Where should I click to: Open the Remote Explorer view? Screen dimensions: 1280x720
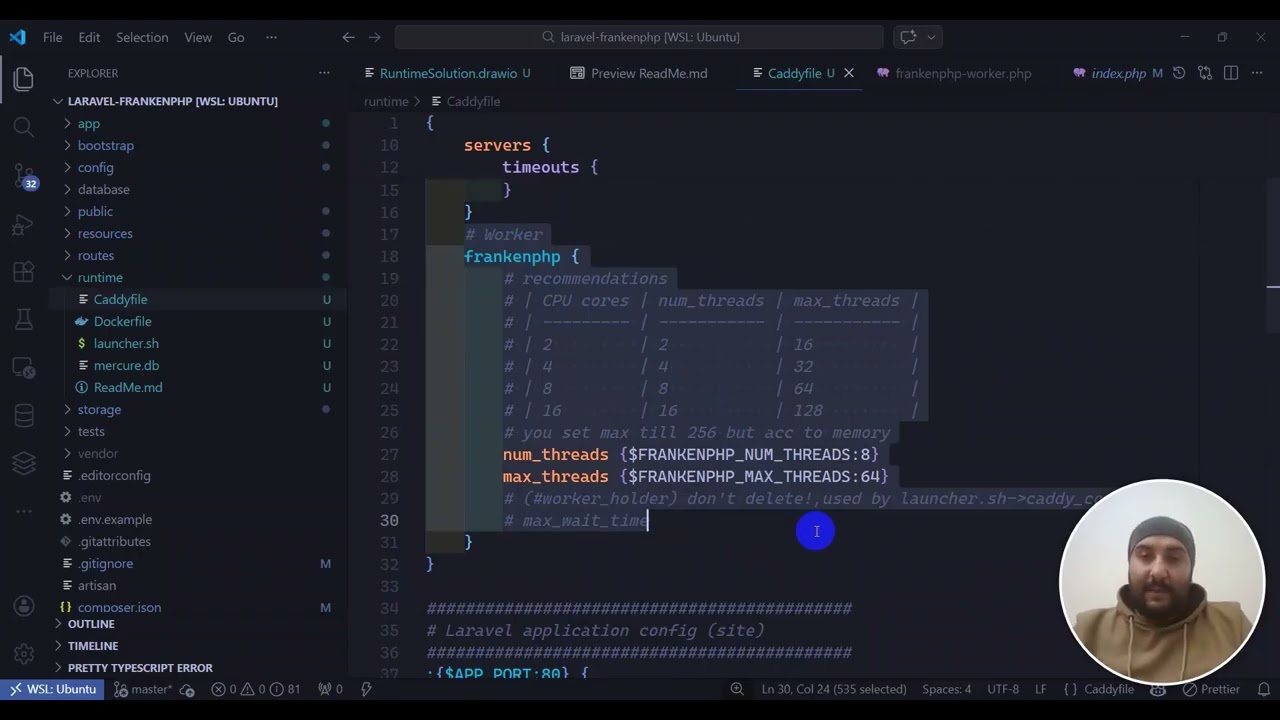24,370
